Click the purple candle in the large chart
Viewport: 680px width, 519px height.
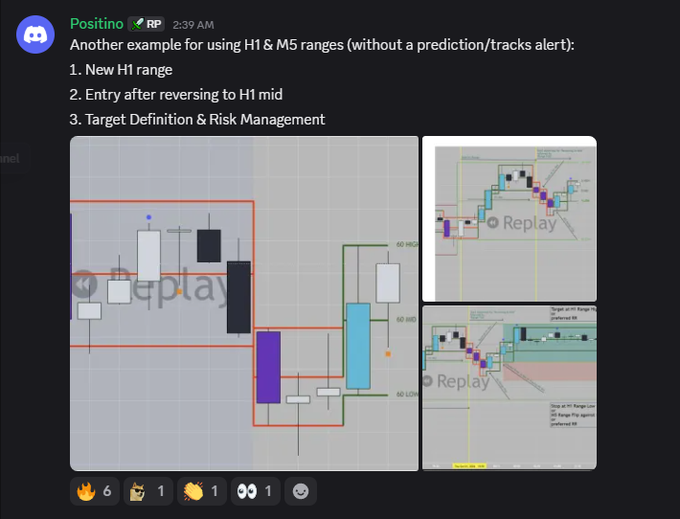(268, 367)
